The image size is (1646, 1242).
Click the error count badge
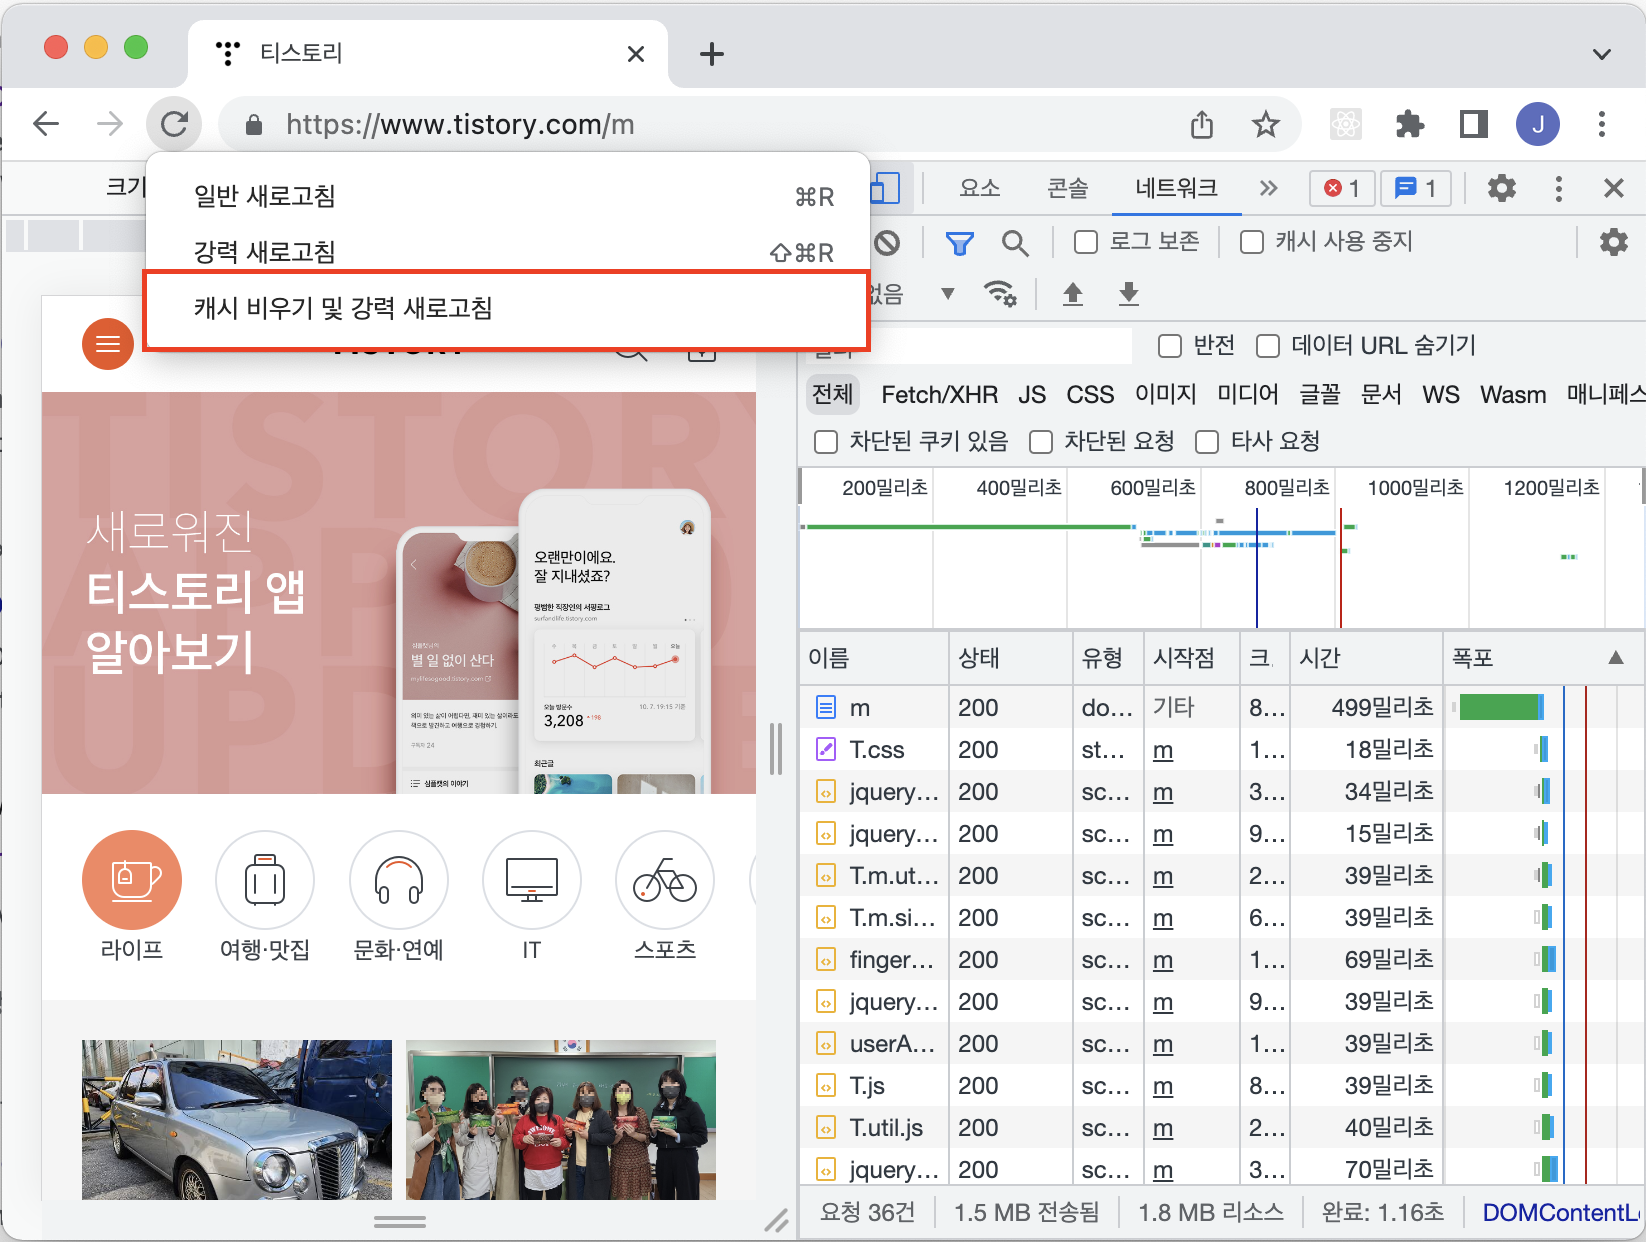tap(1342, 188)
